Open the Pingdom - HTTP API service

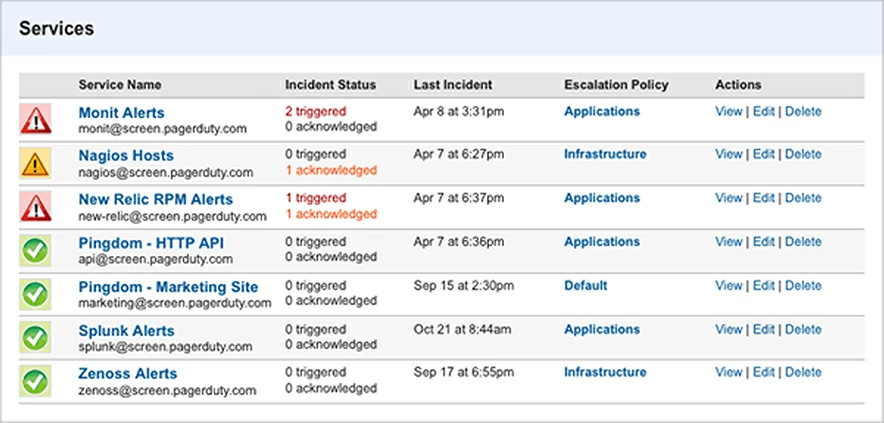tap(151, 243)
